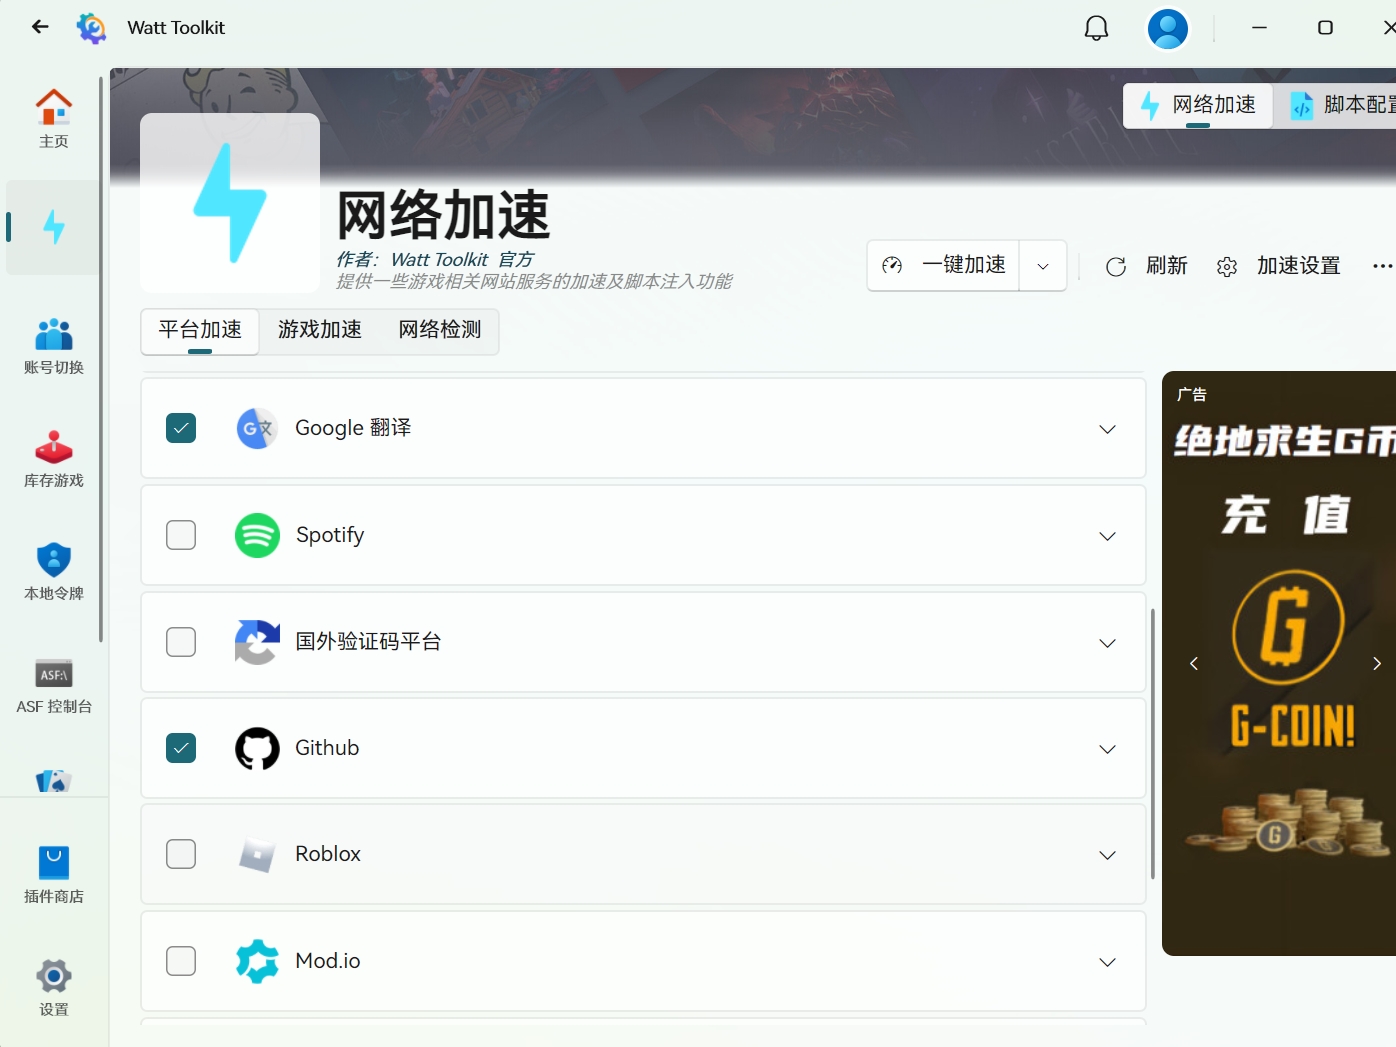The height and width of the screenshot is (1047, 1396).
Task: Click the Github row label
Action: 327,748
